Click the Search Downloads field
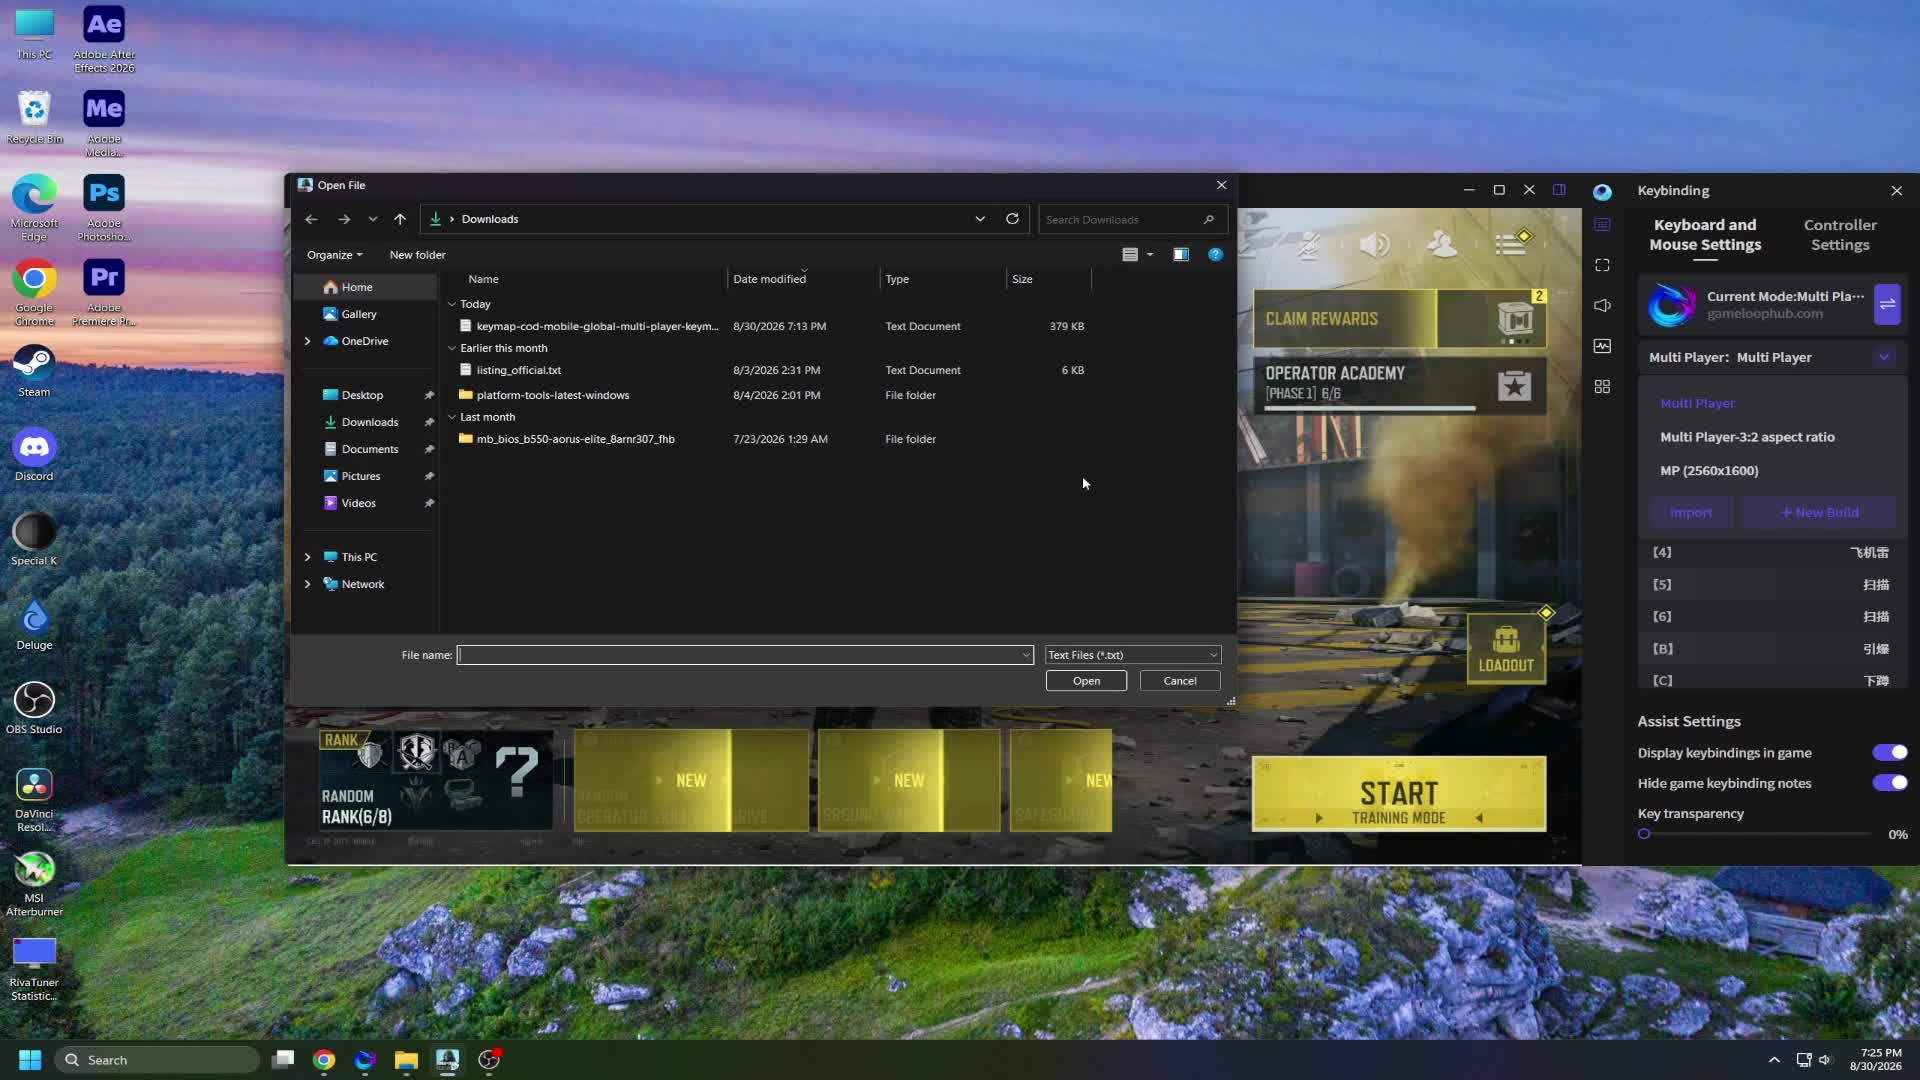Viewport: 1920px width, 1080px height. tap(1132, 219)
